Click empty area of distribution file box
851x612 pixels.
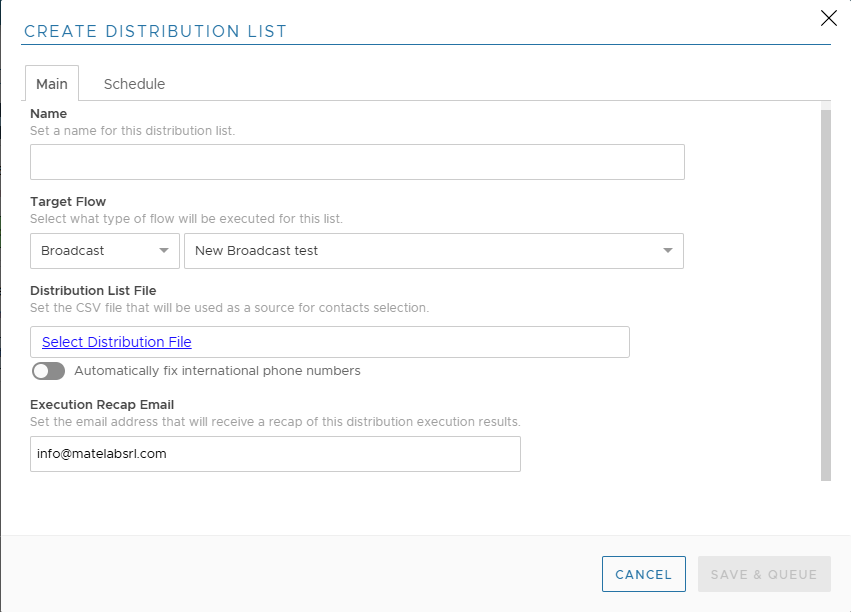[420, 342]
